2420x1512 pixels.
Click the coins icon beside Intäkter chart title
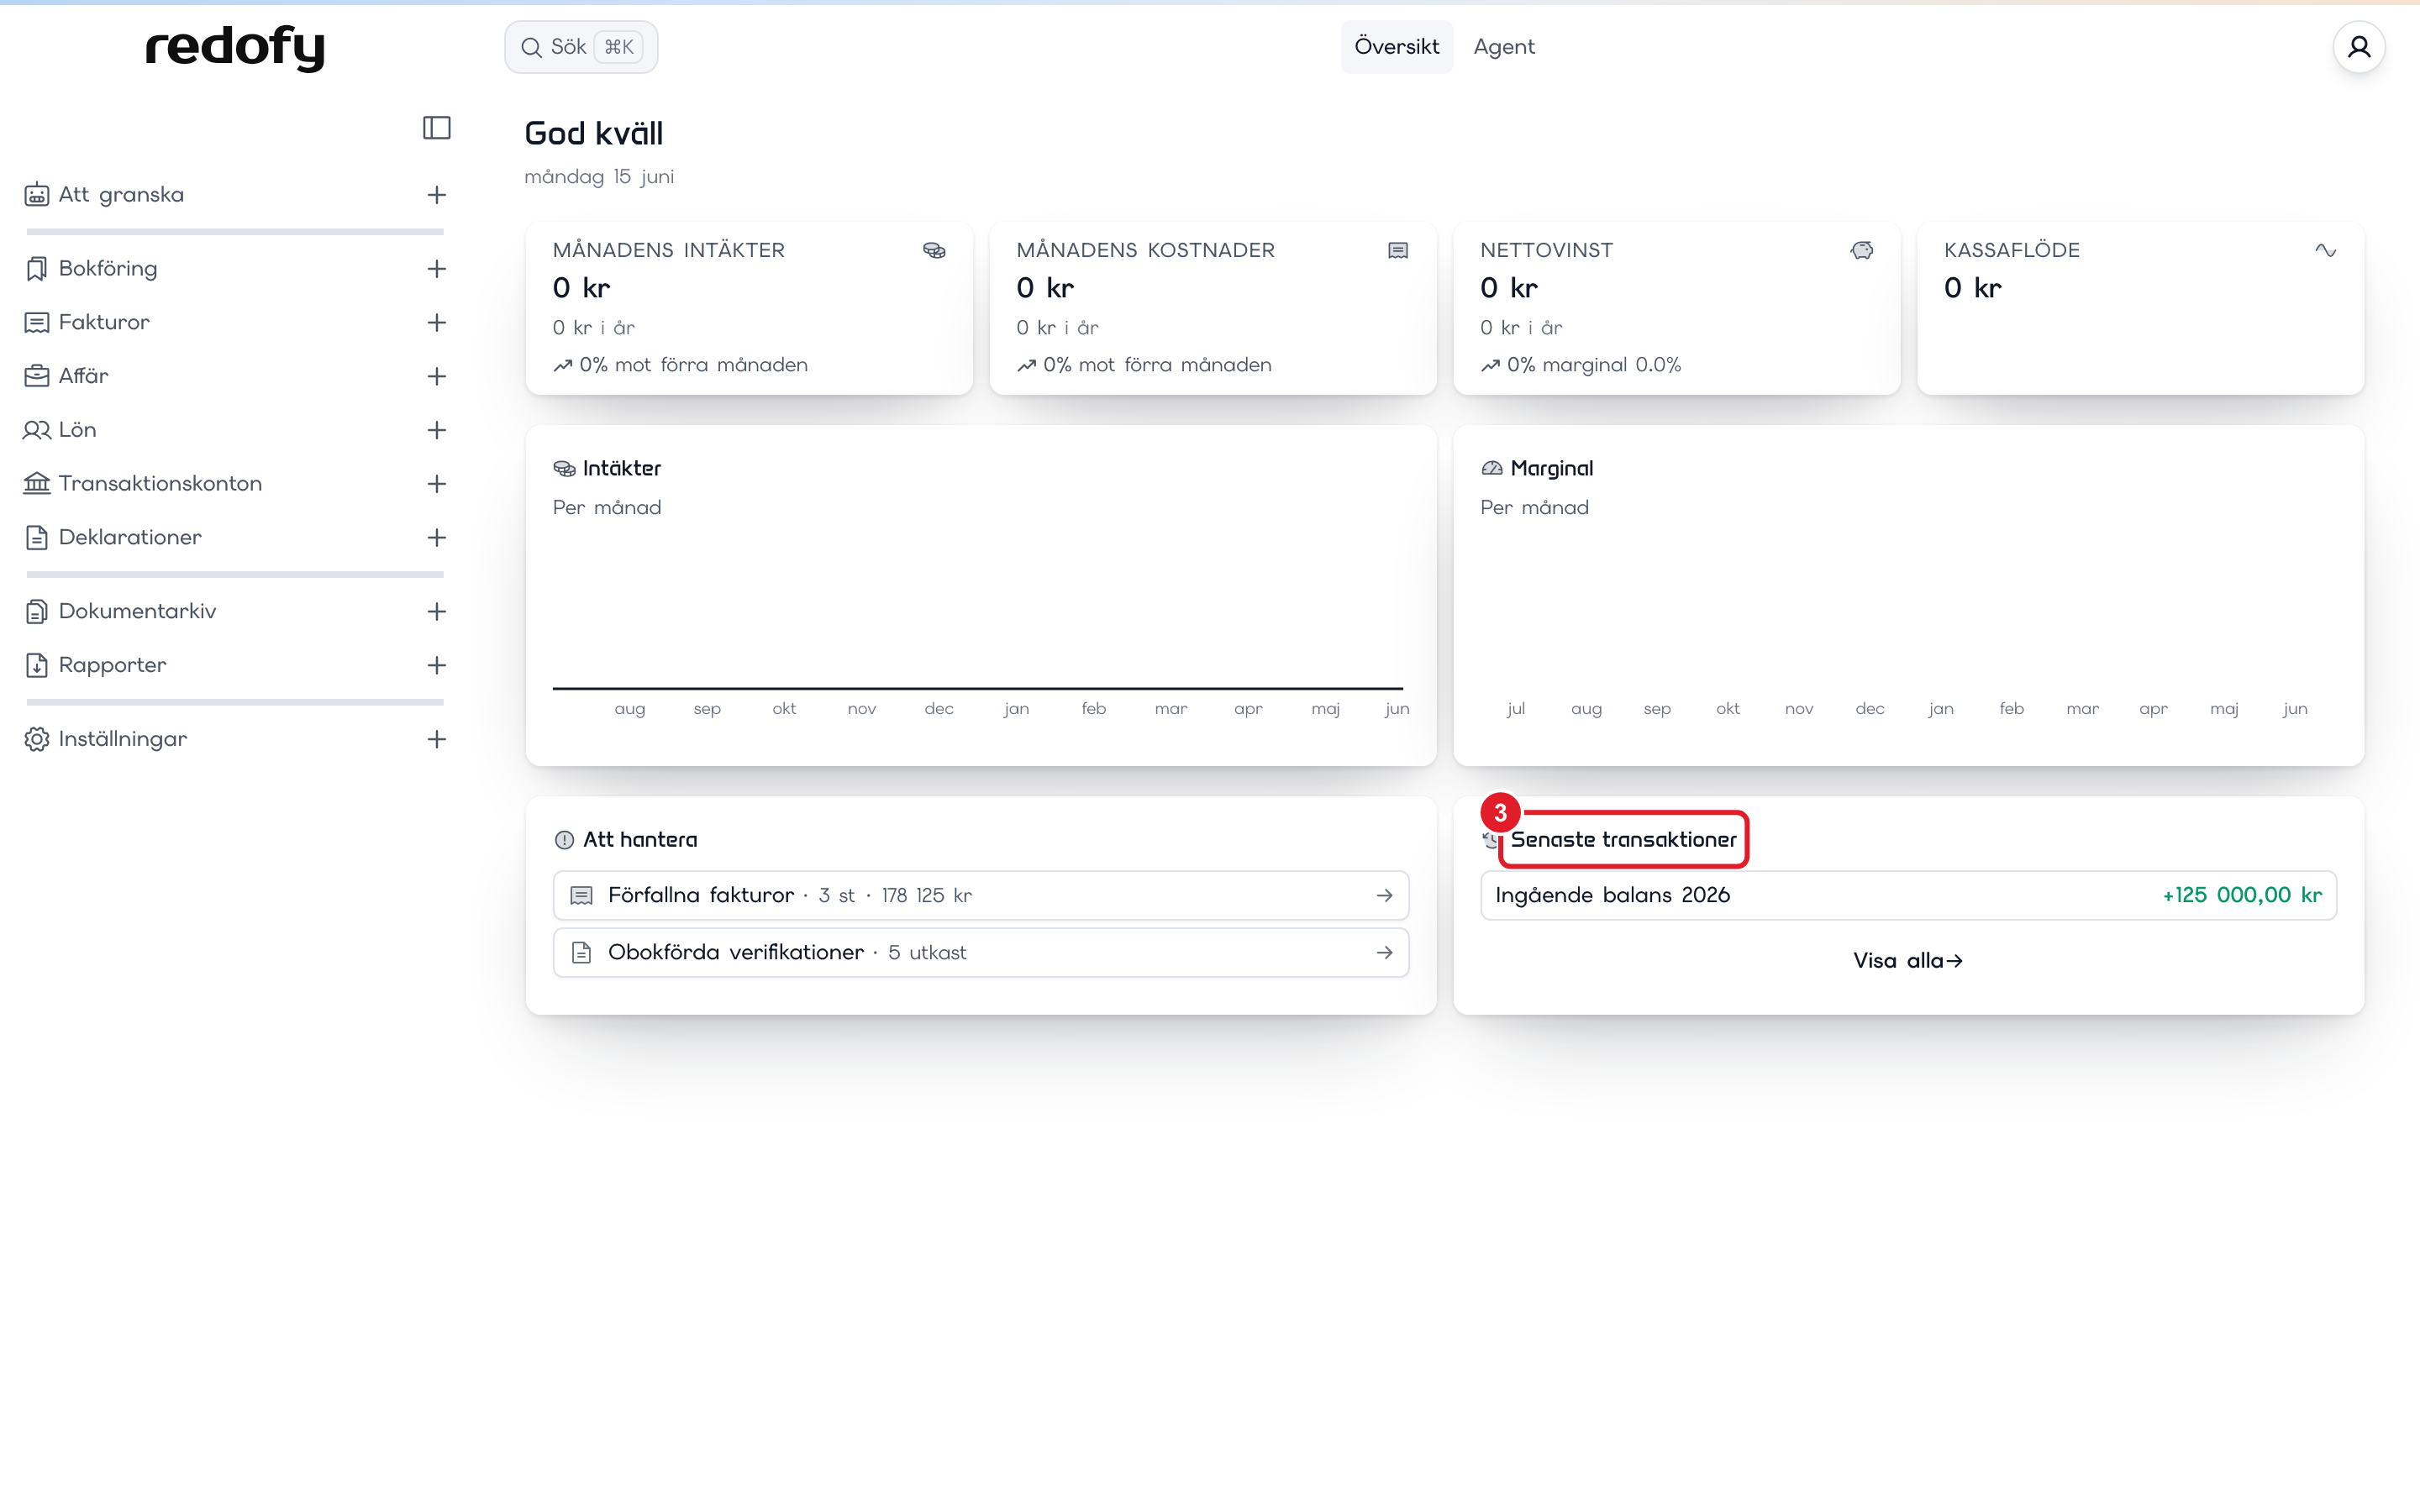[x=564, y=469]
